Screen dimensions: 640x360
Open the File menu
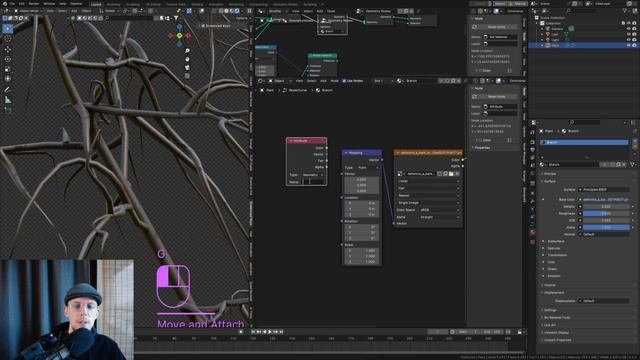click(x=12, y=4)
